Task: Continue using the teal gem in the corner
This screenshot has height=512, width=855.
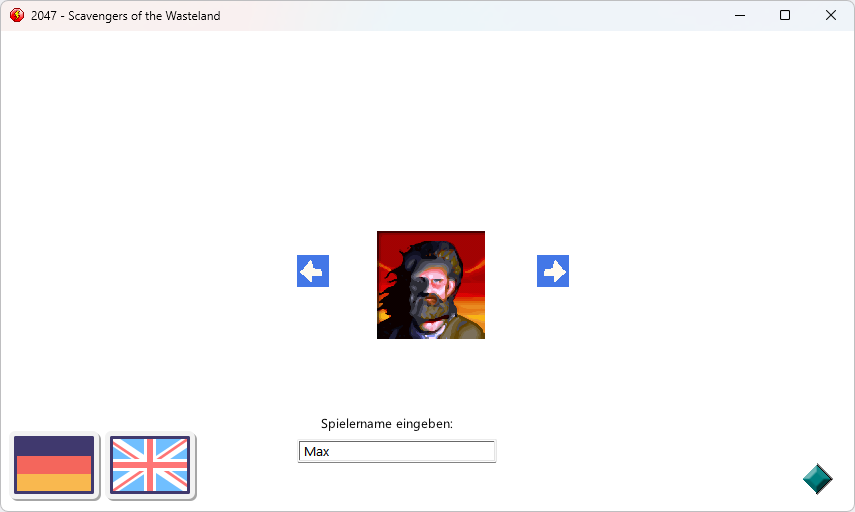Action: click(817, 479)
